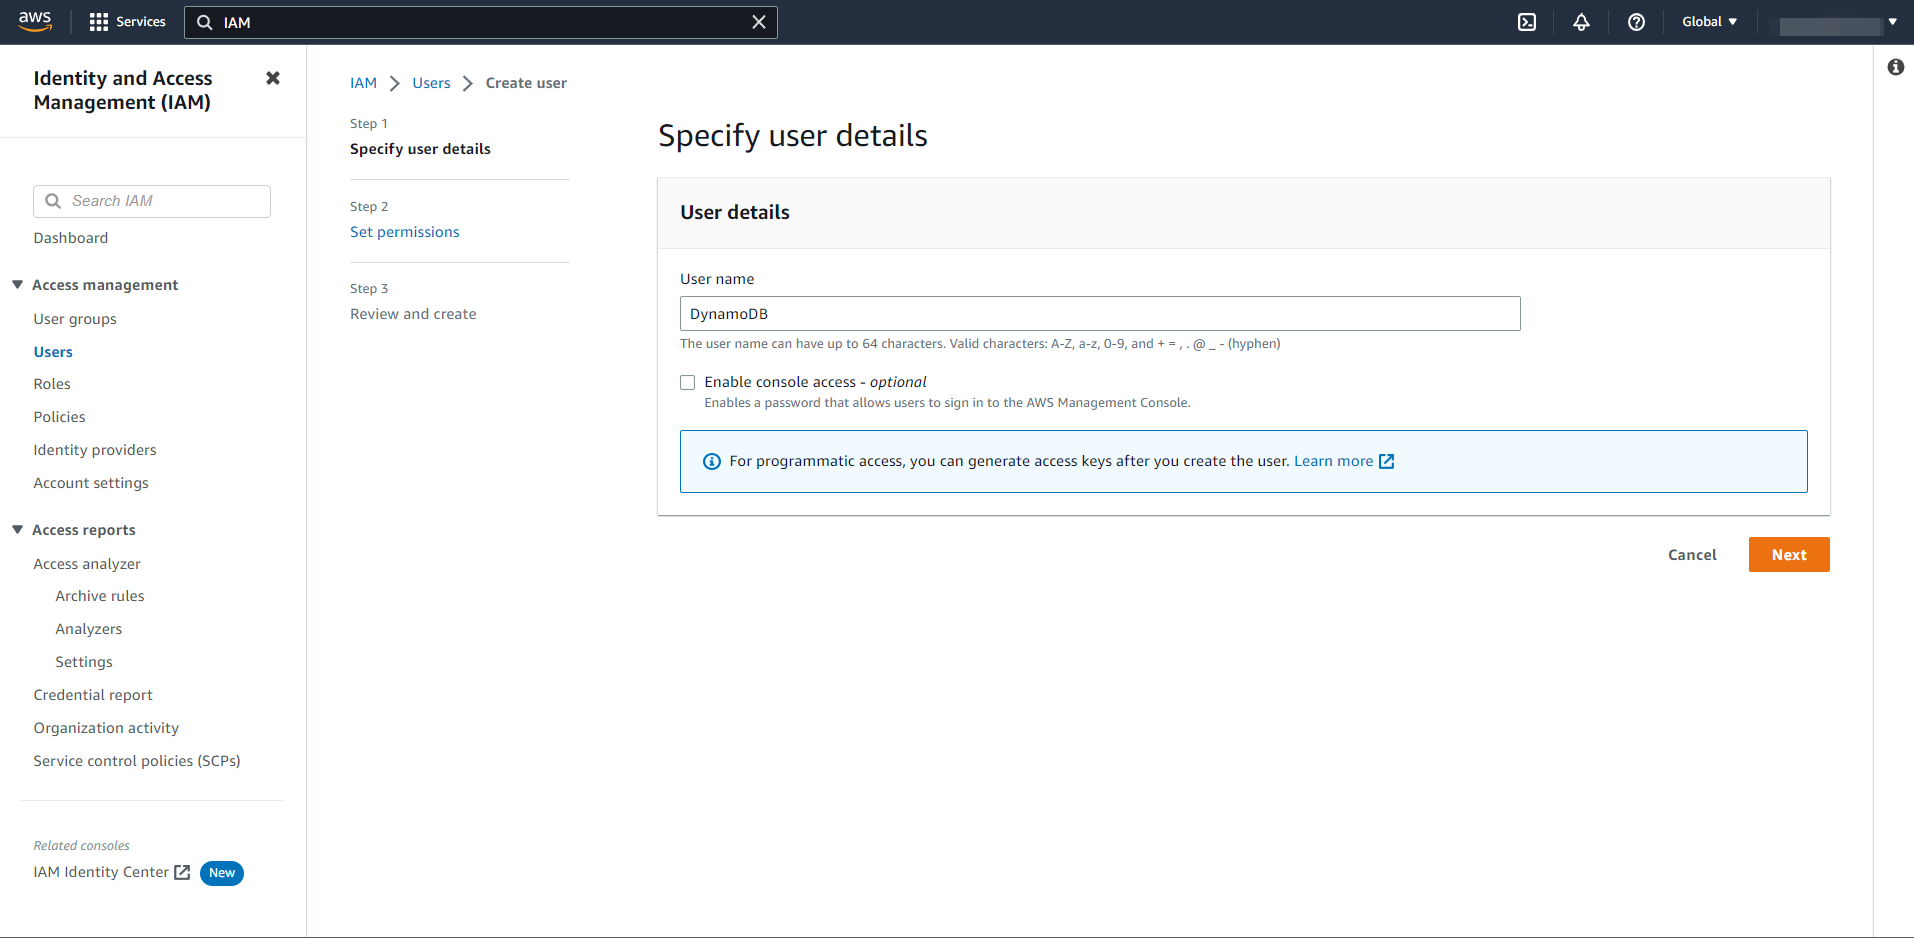Open Roles in sidebar

pyautogui.click(x=52, y=384)
